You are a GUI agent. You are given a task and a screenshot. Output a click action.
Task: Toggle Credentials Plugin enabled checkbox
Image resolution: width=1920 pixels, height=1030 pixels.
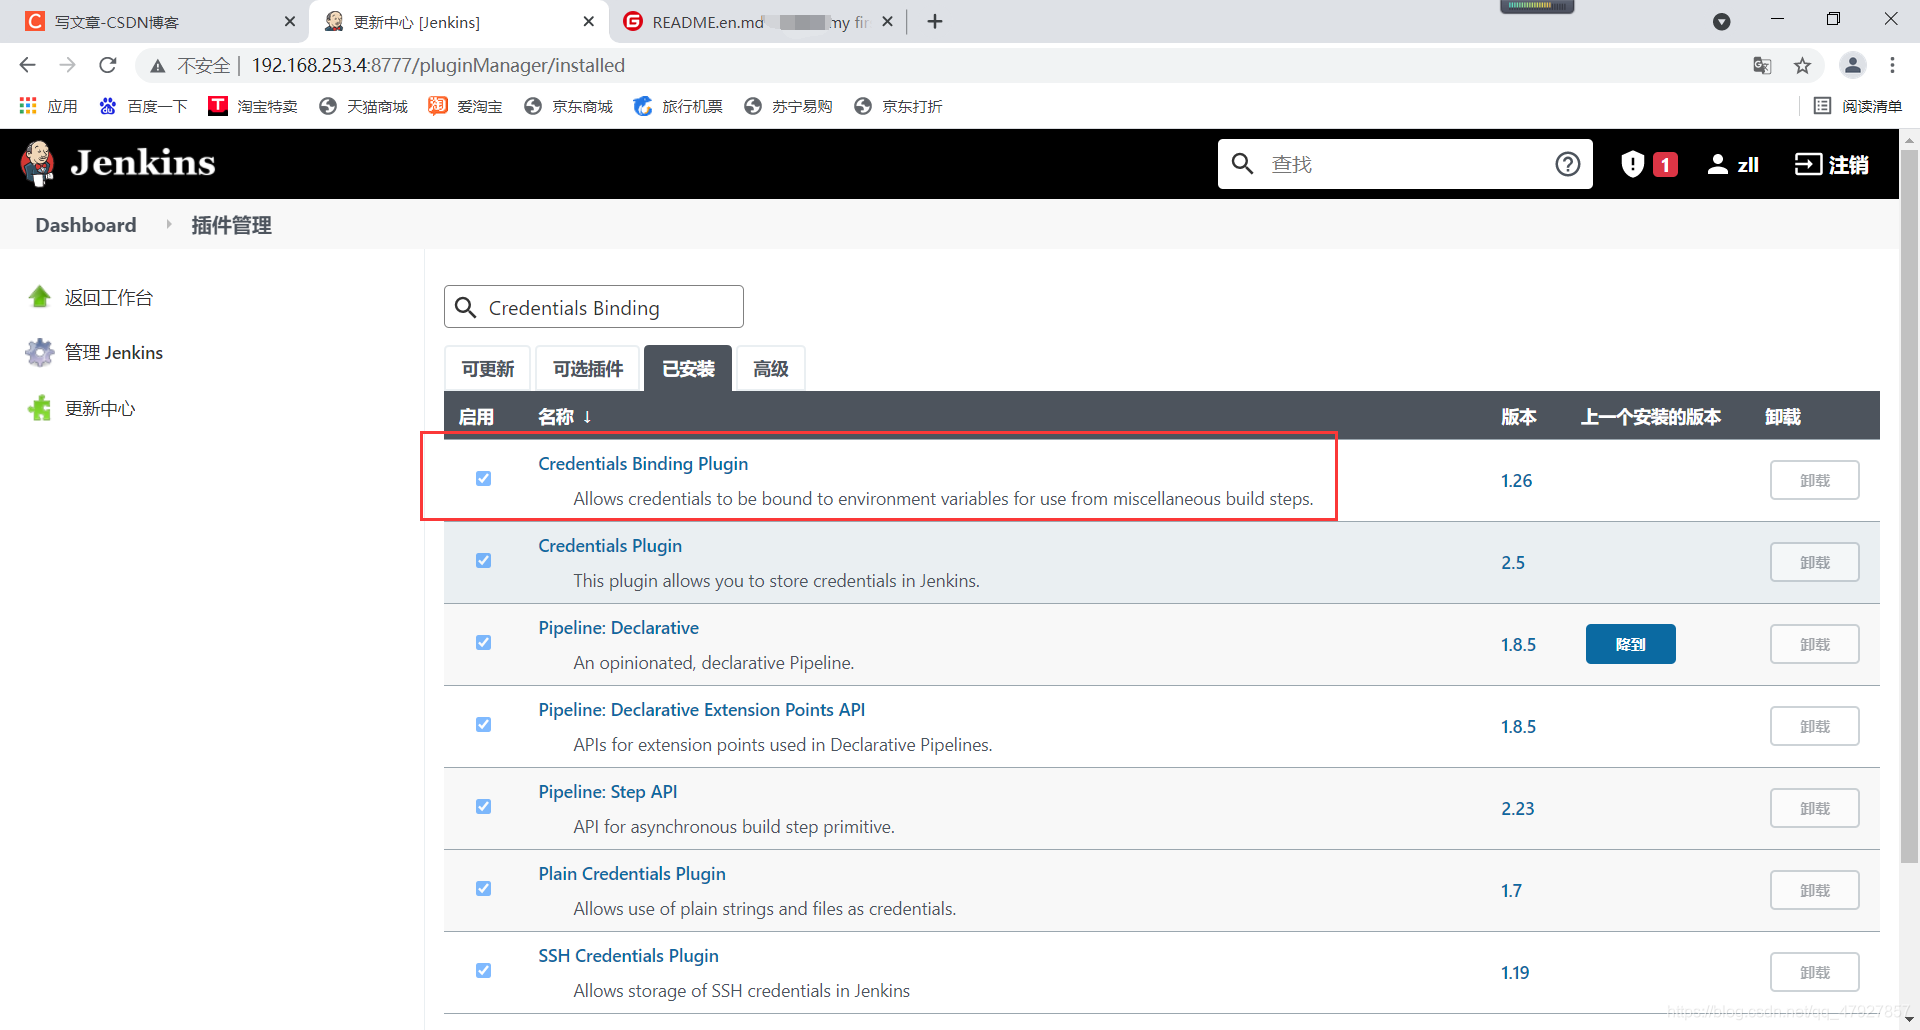[x=483, y=561]
